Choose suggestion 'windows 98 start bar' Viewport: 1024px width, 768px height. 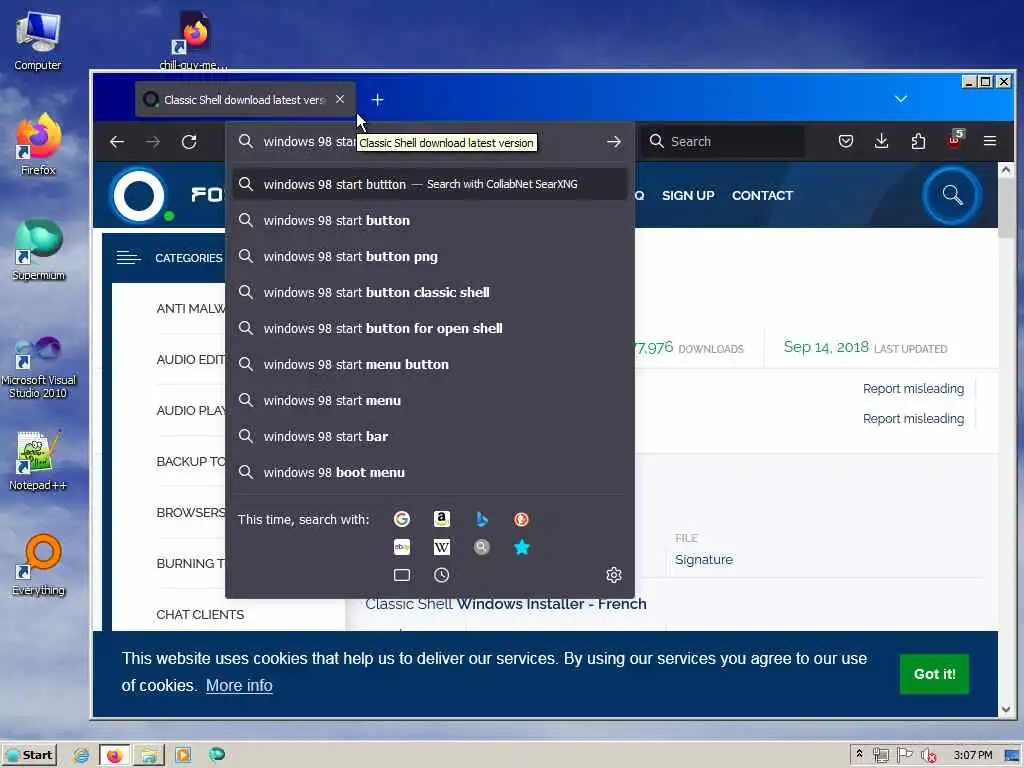pos(430,436)
